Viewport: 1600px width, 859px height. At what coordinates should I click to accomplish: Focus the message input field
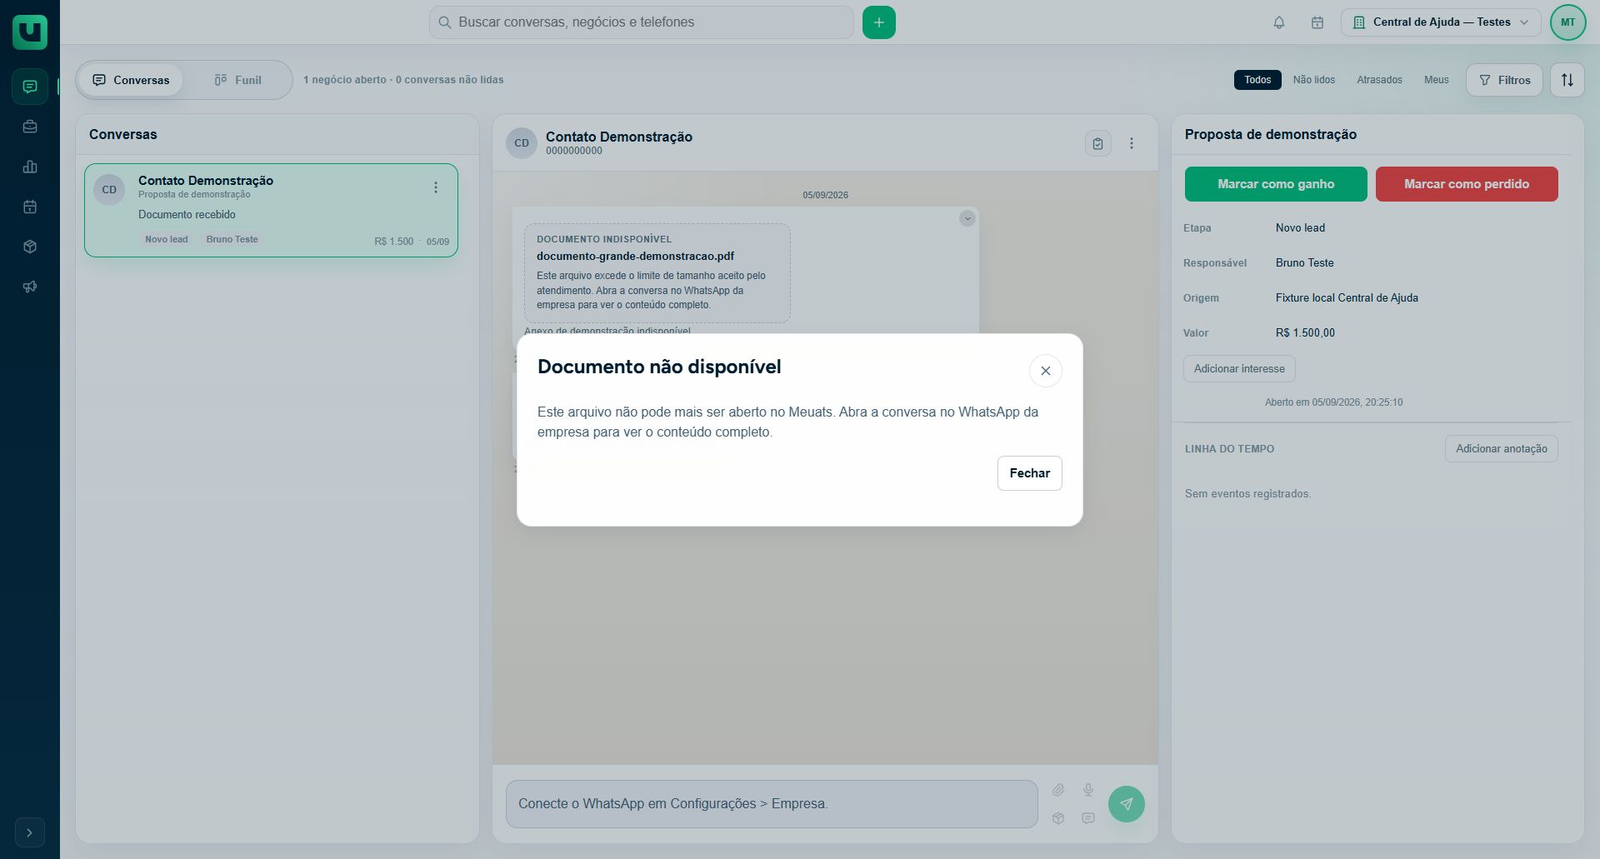pyautogui.click(x=772, y=804)
